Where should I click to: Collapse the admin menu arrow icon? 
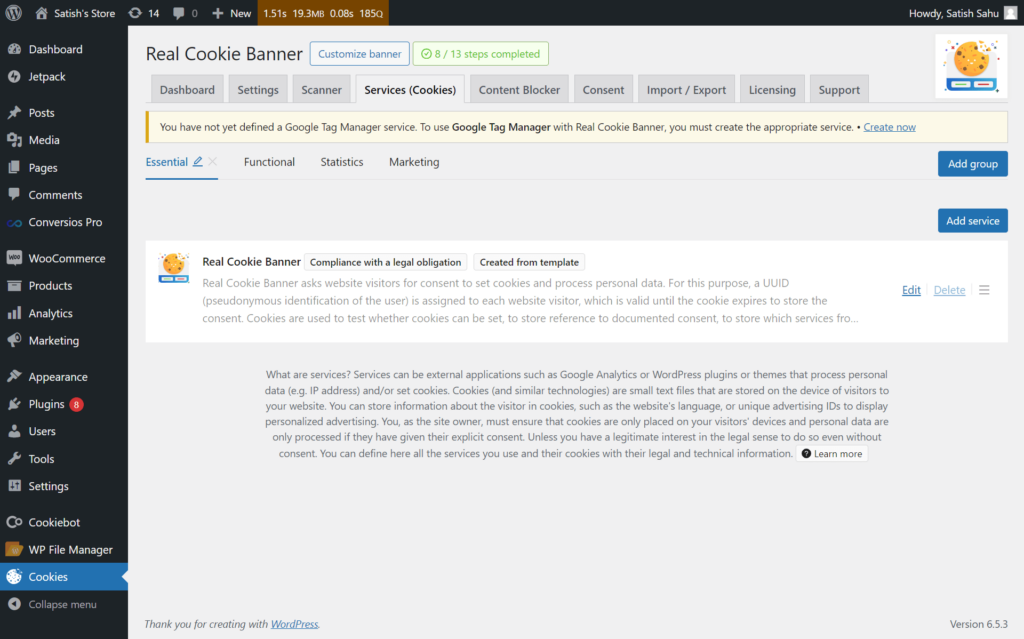(14, 604)
